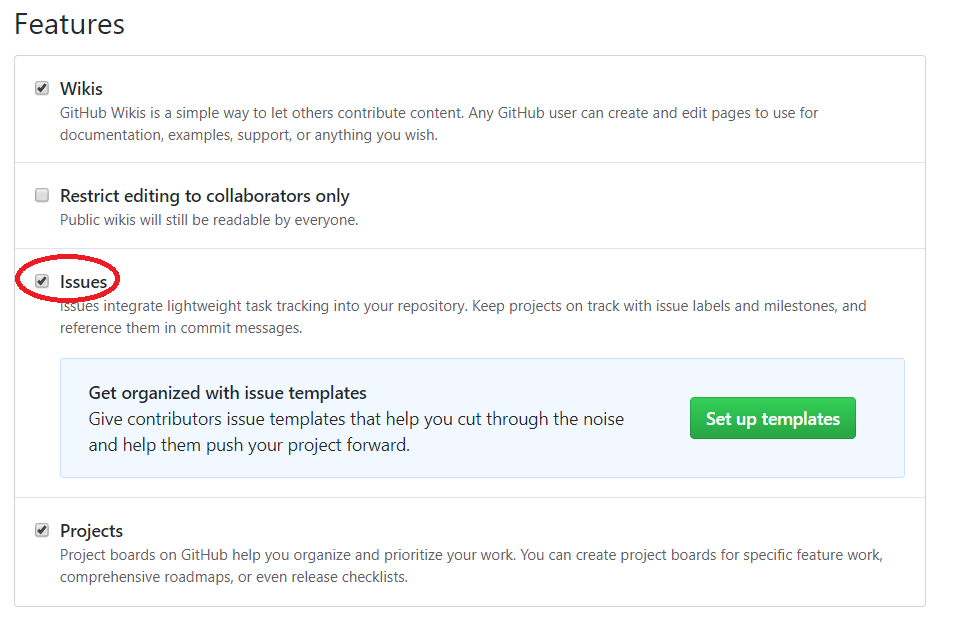This screenshot has height=630, width=957.
Task: Click 'Restrict editing to collaborators only' label
Action: tap(204, 196)
